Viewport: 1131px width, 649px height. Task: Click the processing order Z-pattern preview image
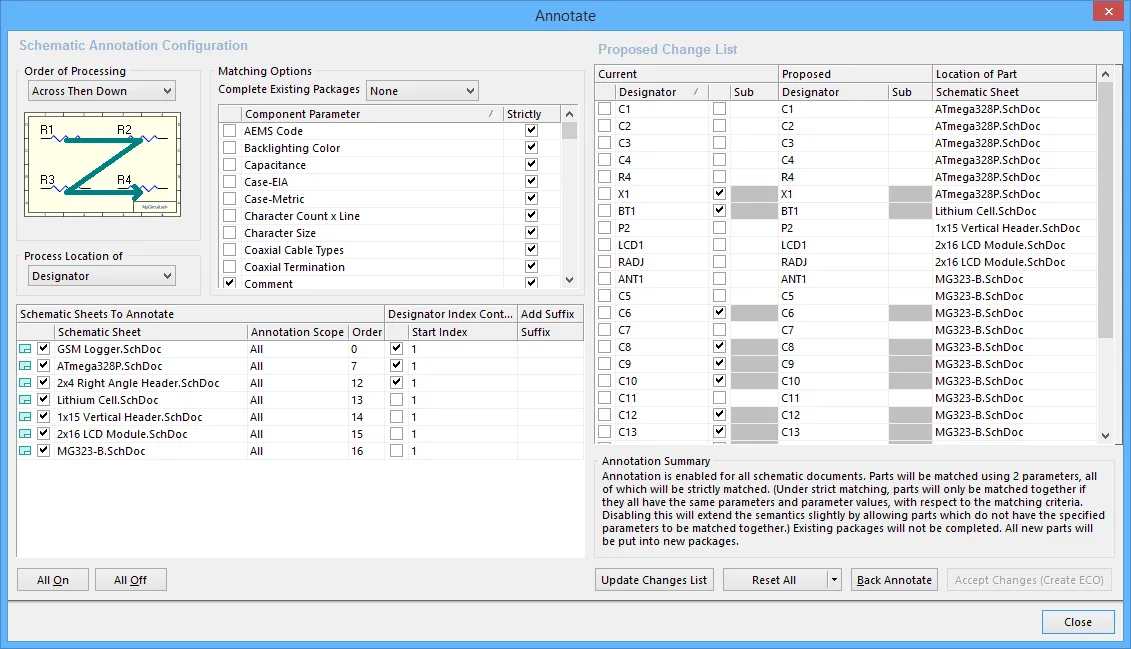coord(103,164)
